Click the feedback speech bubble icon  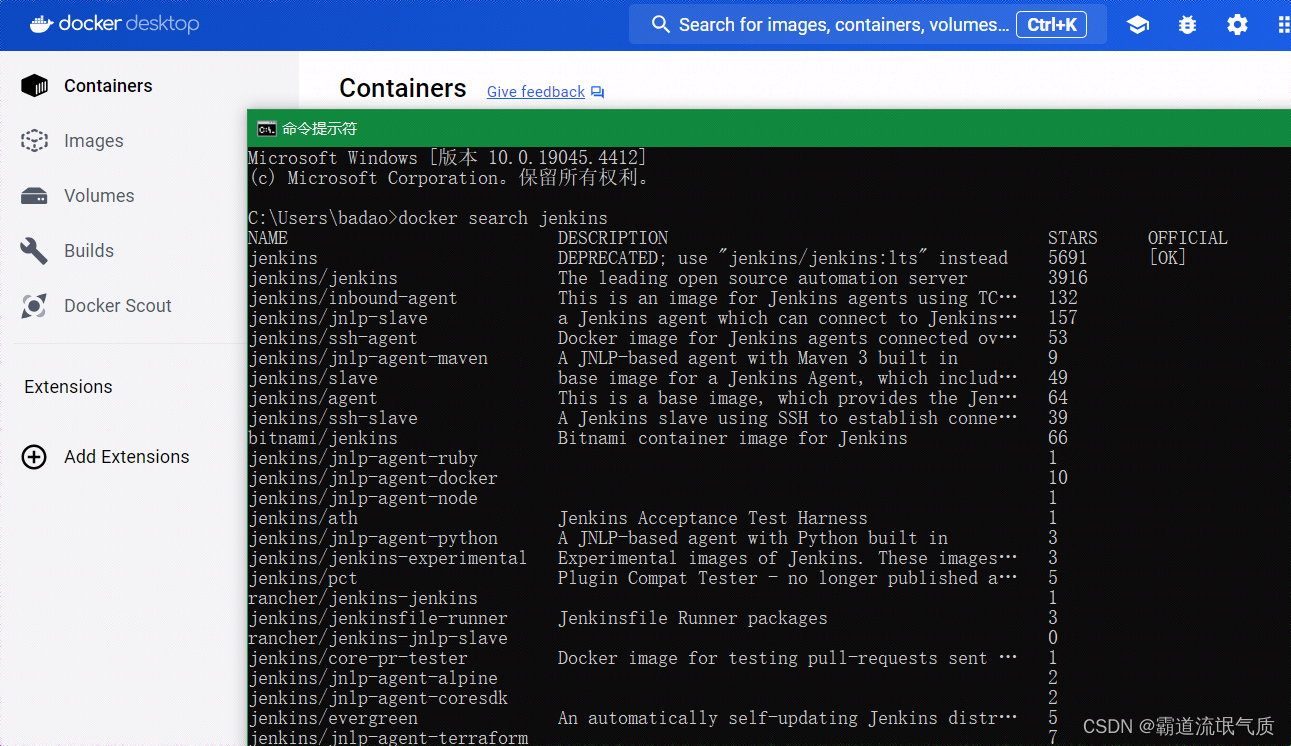click(x=597, y=92)
